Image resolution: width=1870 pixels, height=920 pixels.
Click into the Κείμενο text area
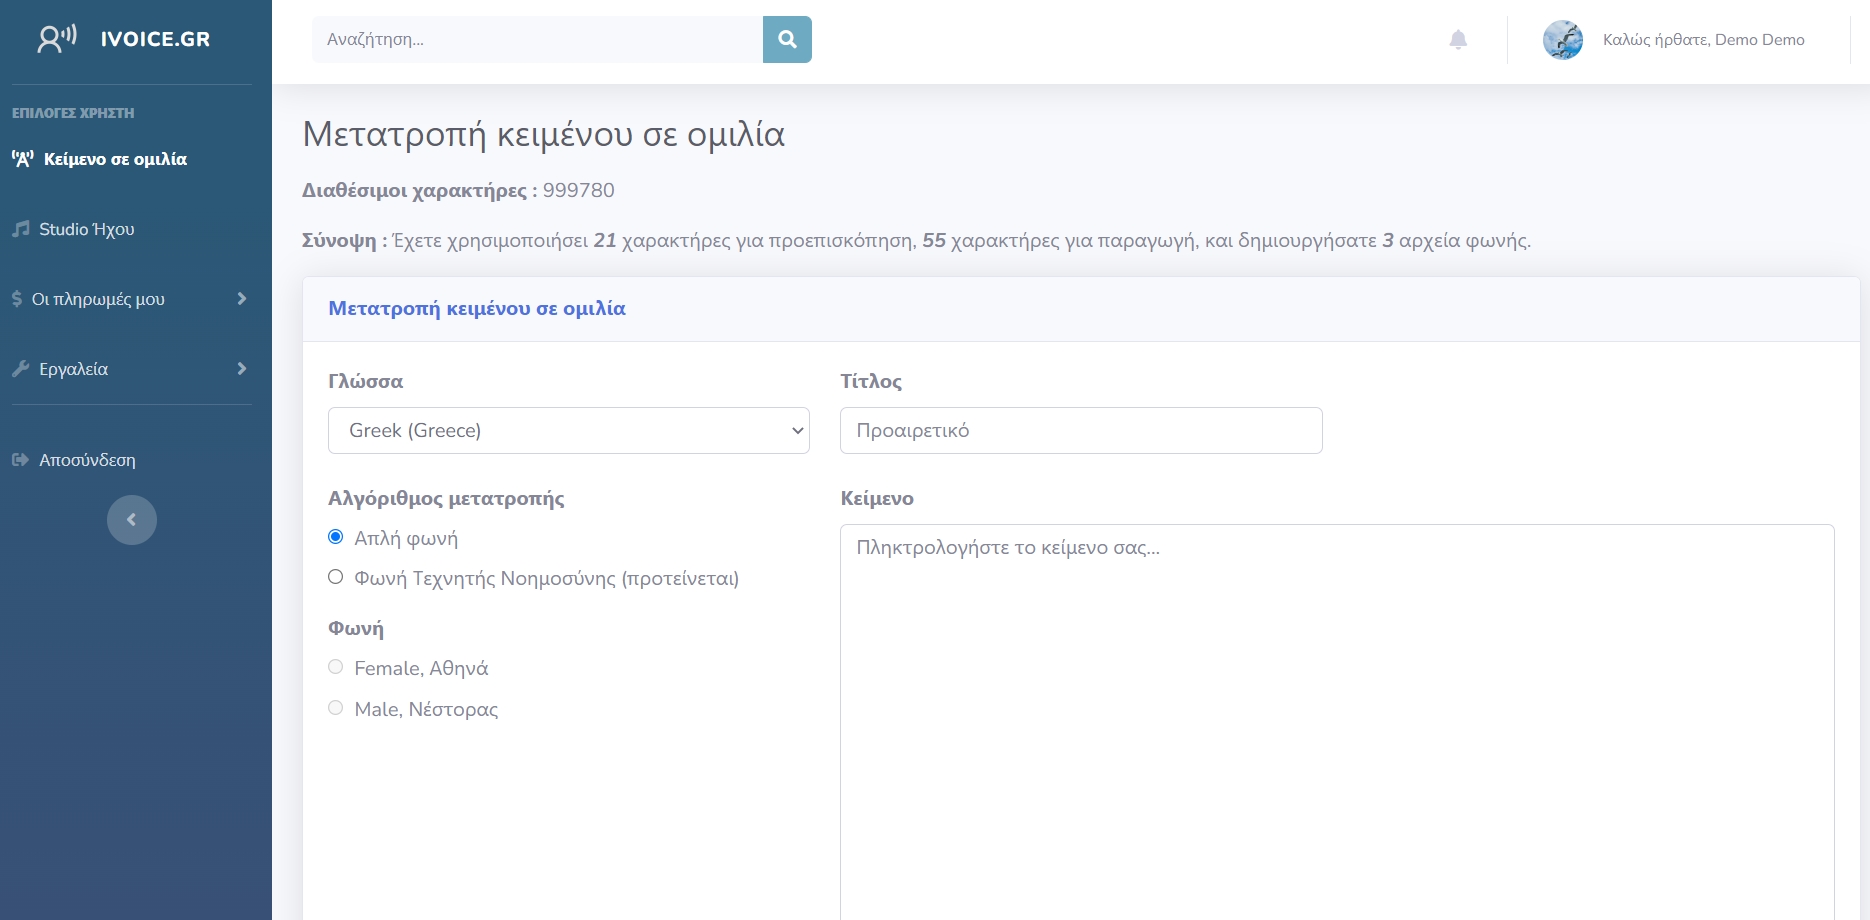pyautogui.click(x=1337, y=722)
